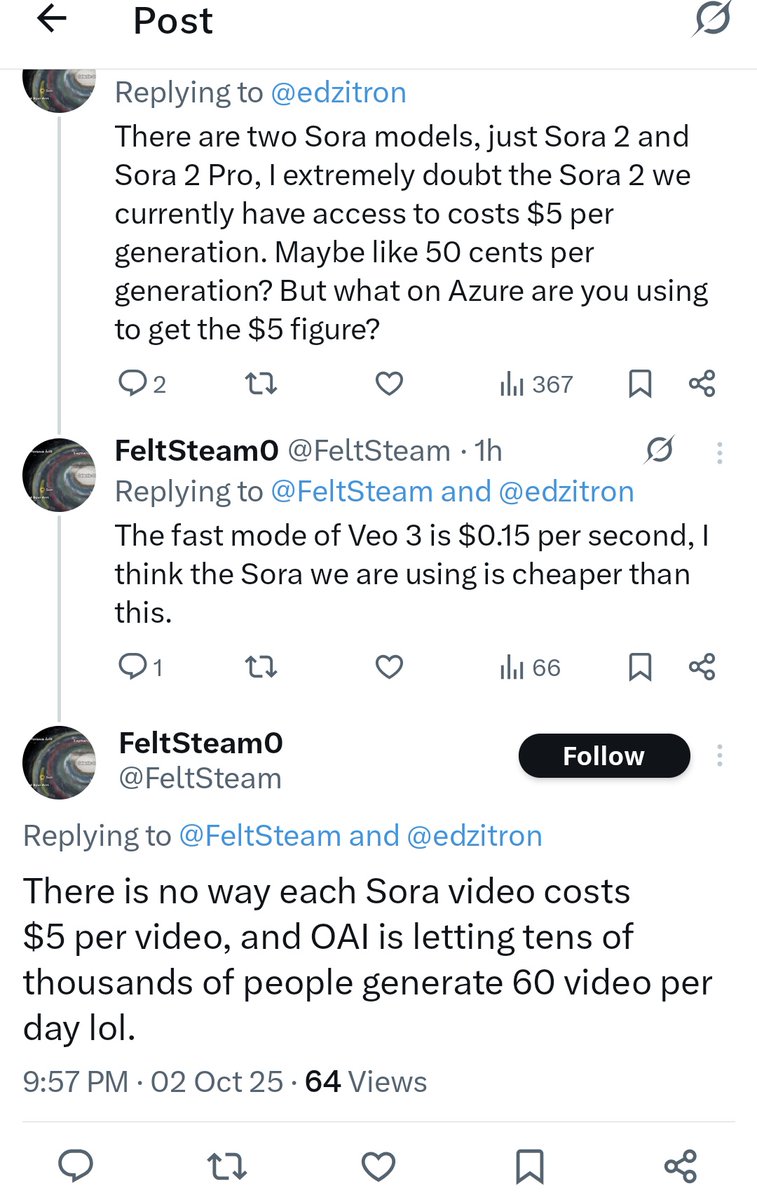The height and width of the screenshot is (1200, 757).
Task: Open the Grok icon beside the 1h timestamp
Action: pyautogui.click(x=659, y=451)
